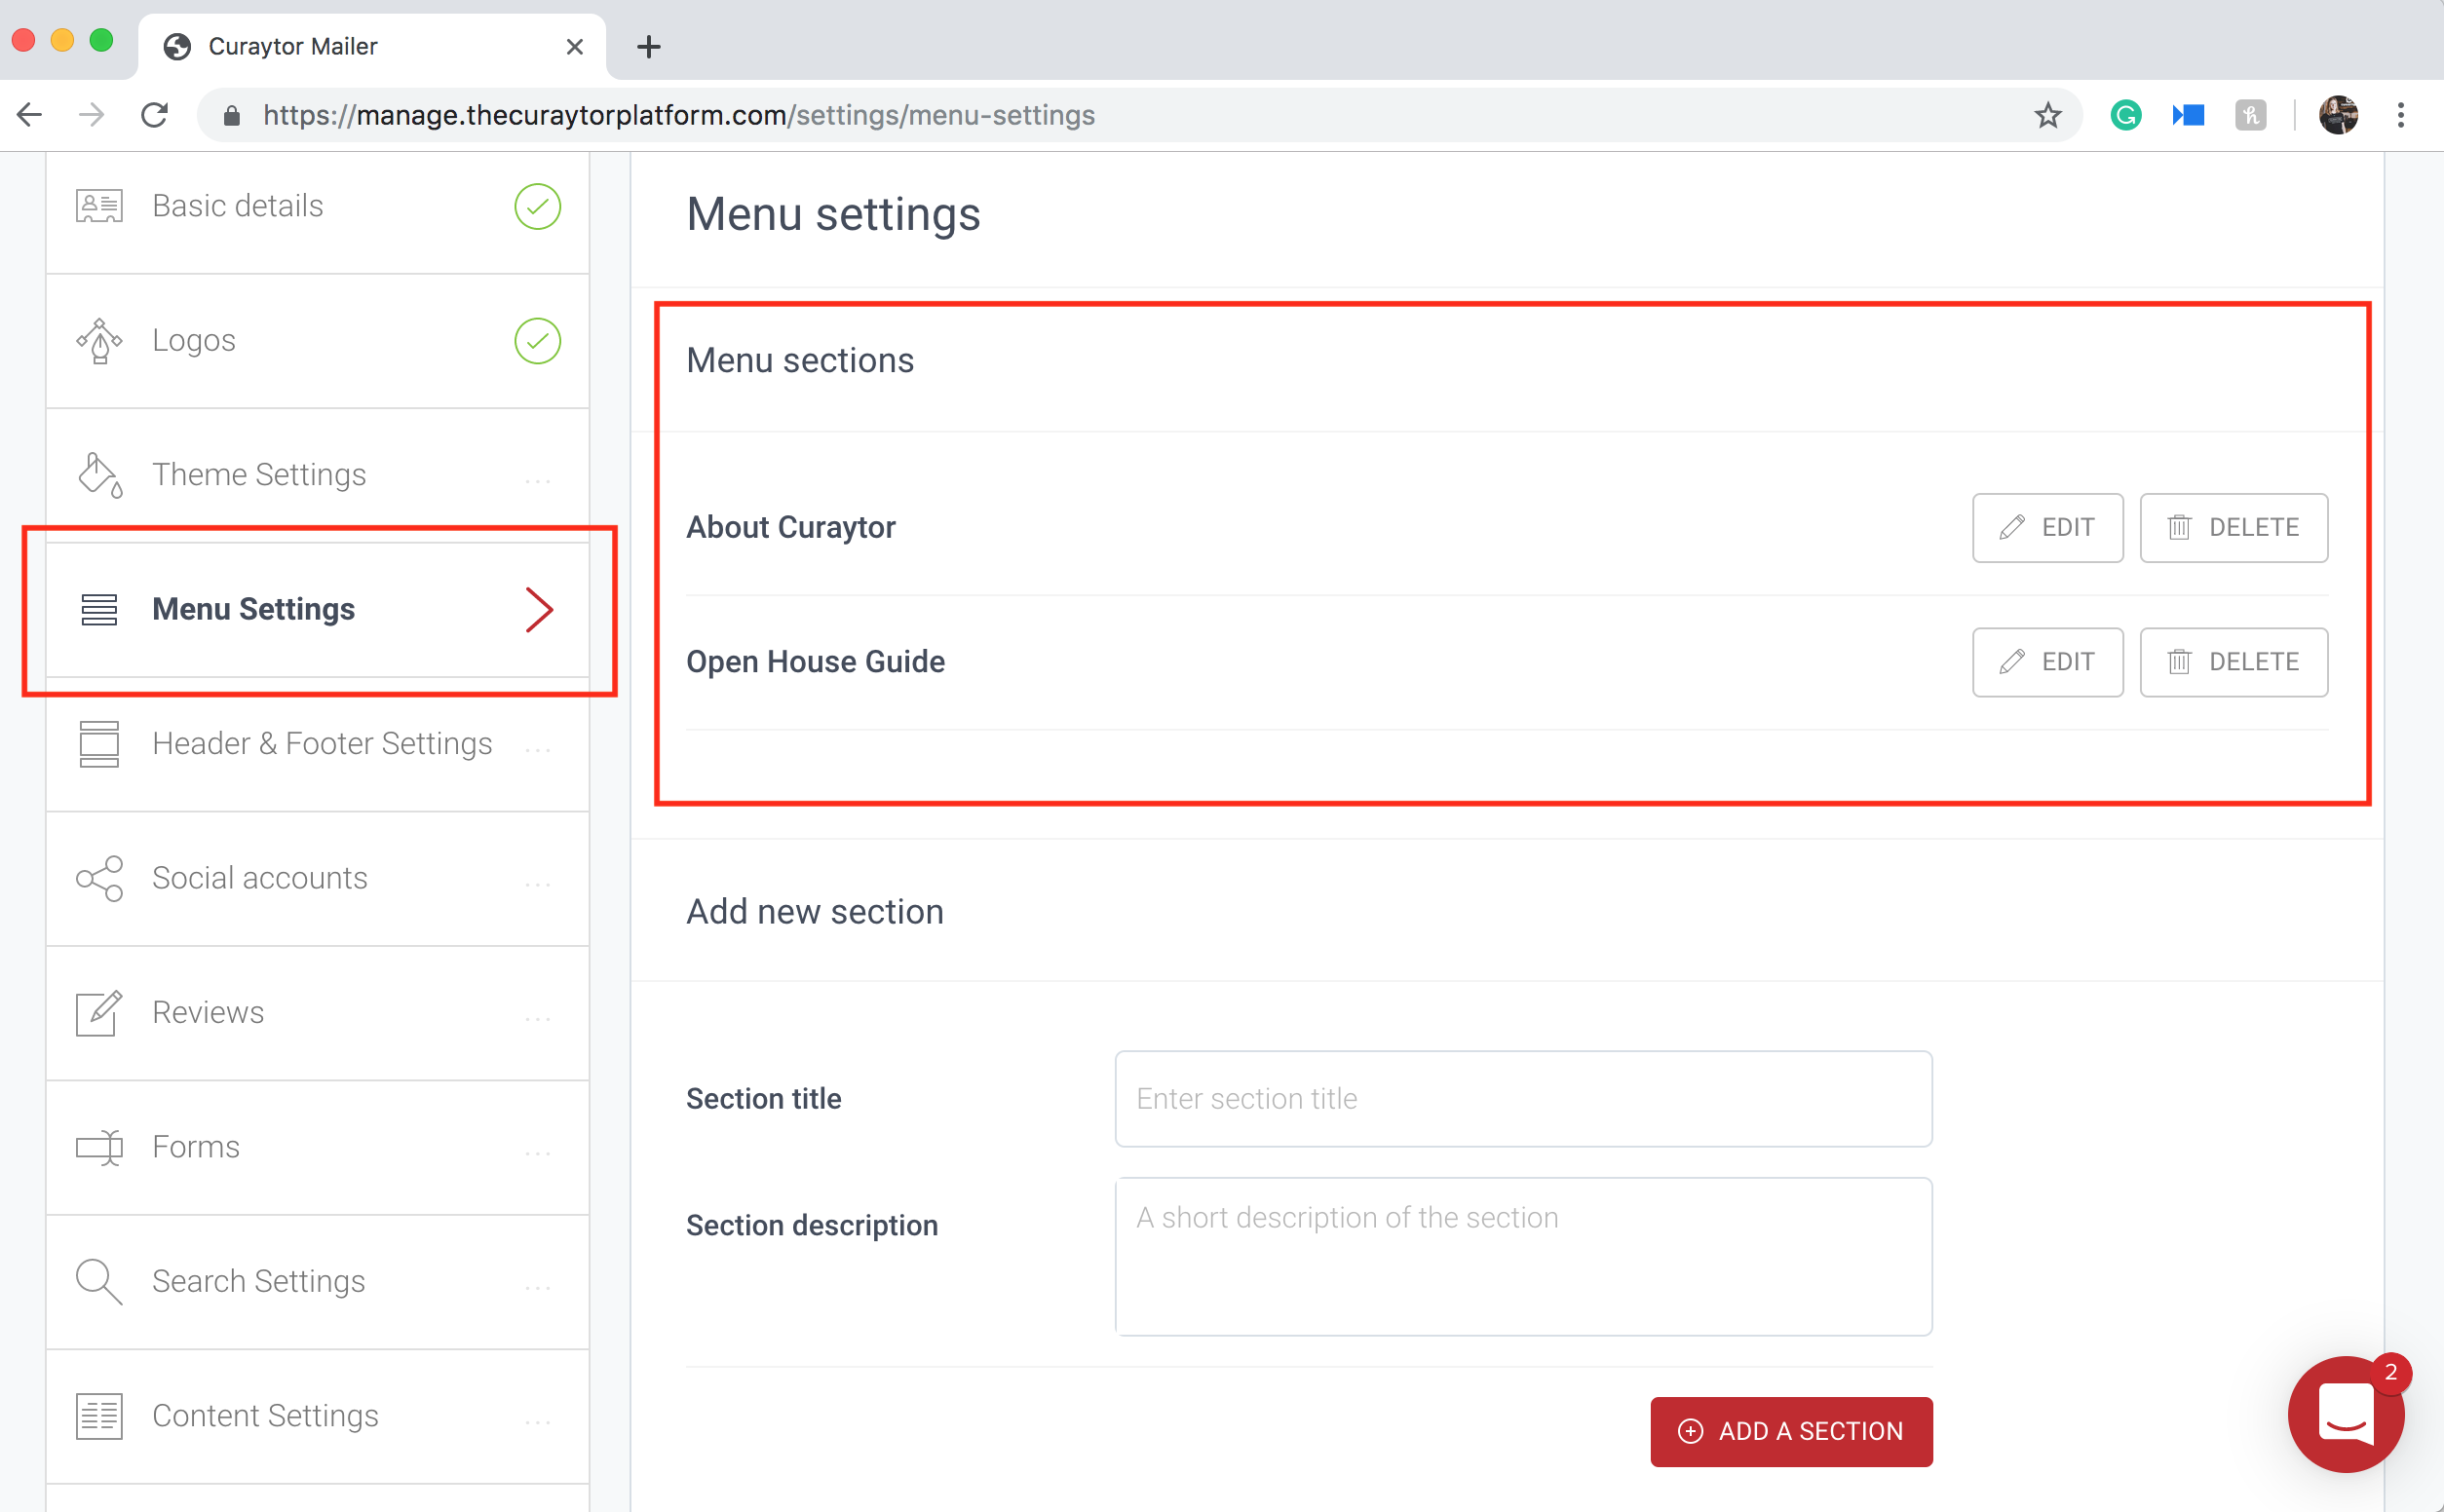The image size is (2444, 1512).
Task: Click the grey extension icon in toolbar
Action: (2250, 115)
